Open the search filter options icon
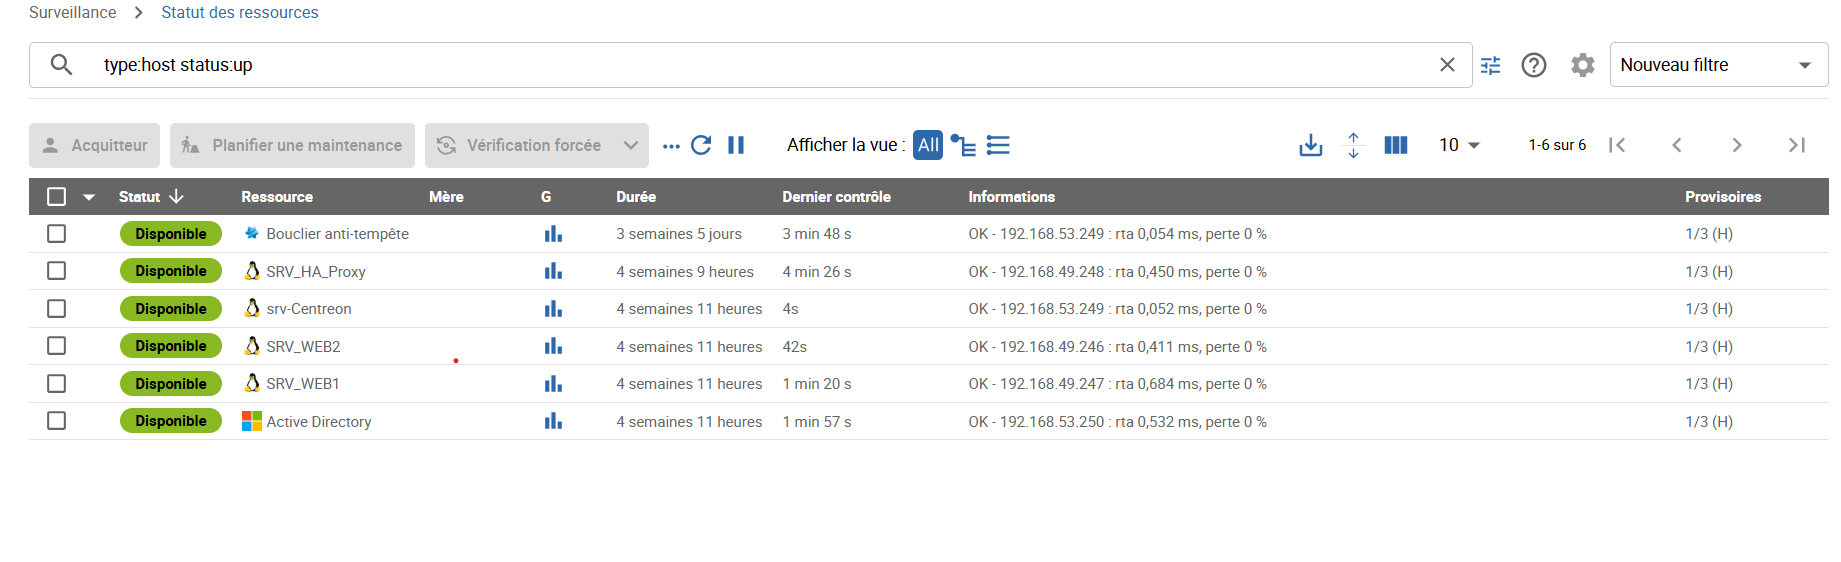 (1490, 65)
